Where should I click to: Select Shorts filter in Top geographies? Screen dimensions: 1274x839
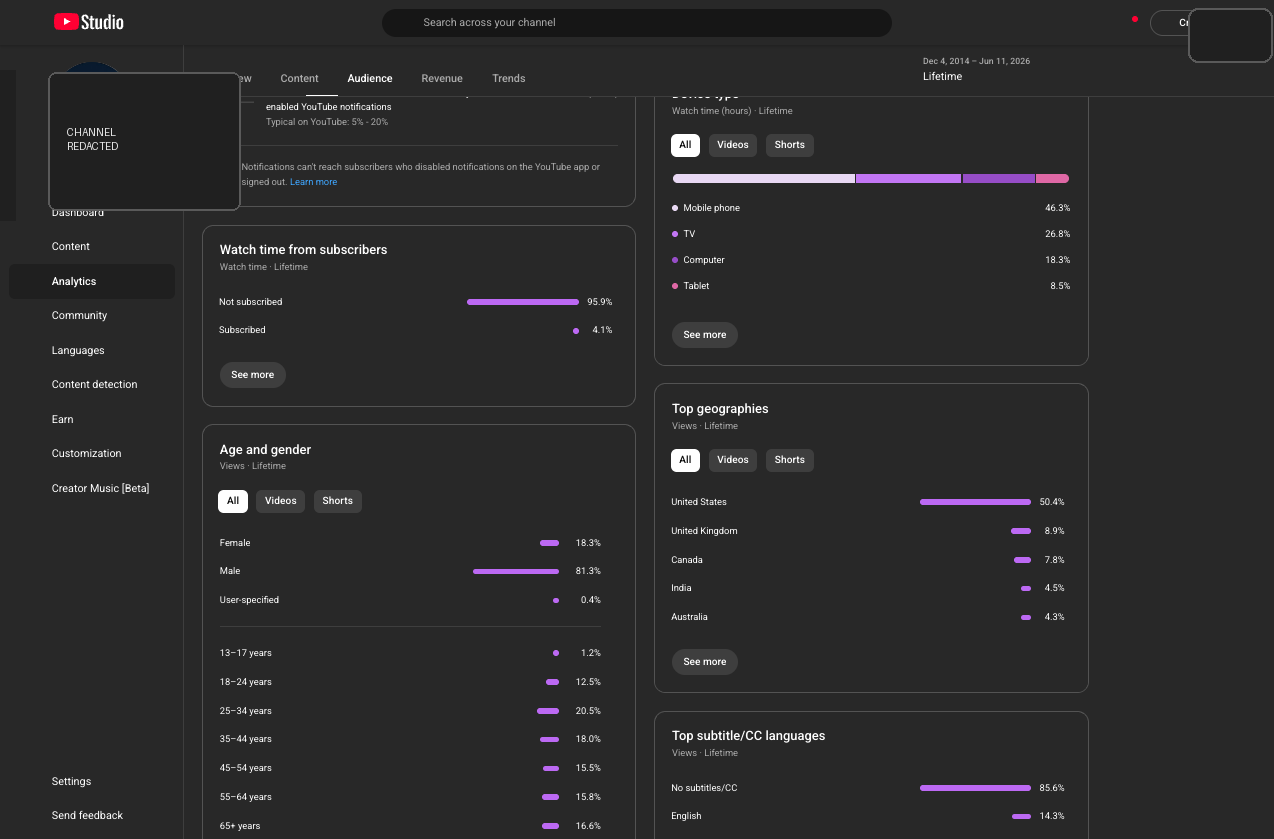[789, 460]
